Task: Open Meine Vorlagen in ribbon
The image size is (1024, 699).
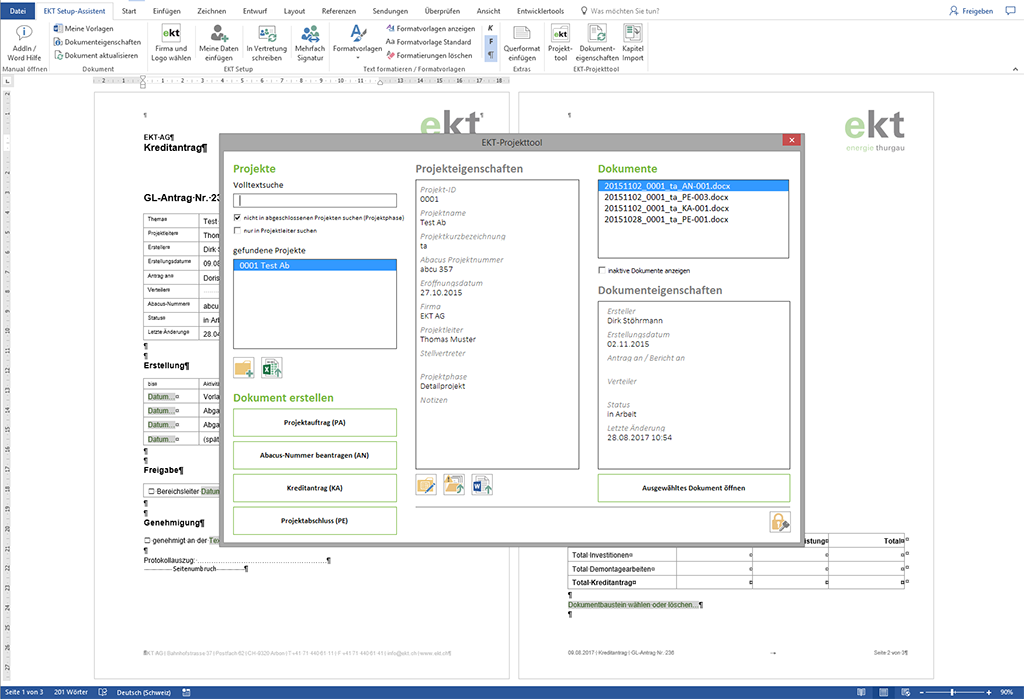Action: tap(84, 29)
